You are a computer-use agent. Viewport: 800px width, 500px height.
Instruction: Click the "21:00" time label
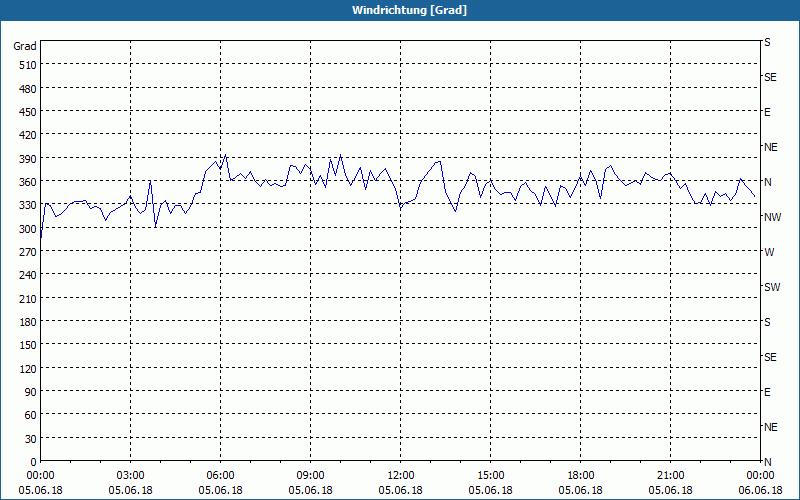point(670,476)
